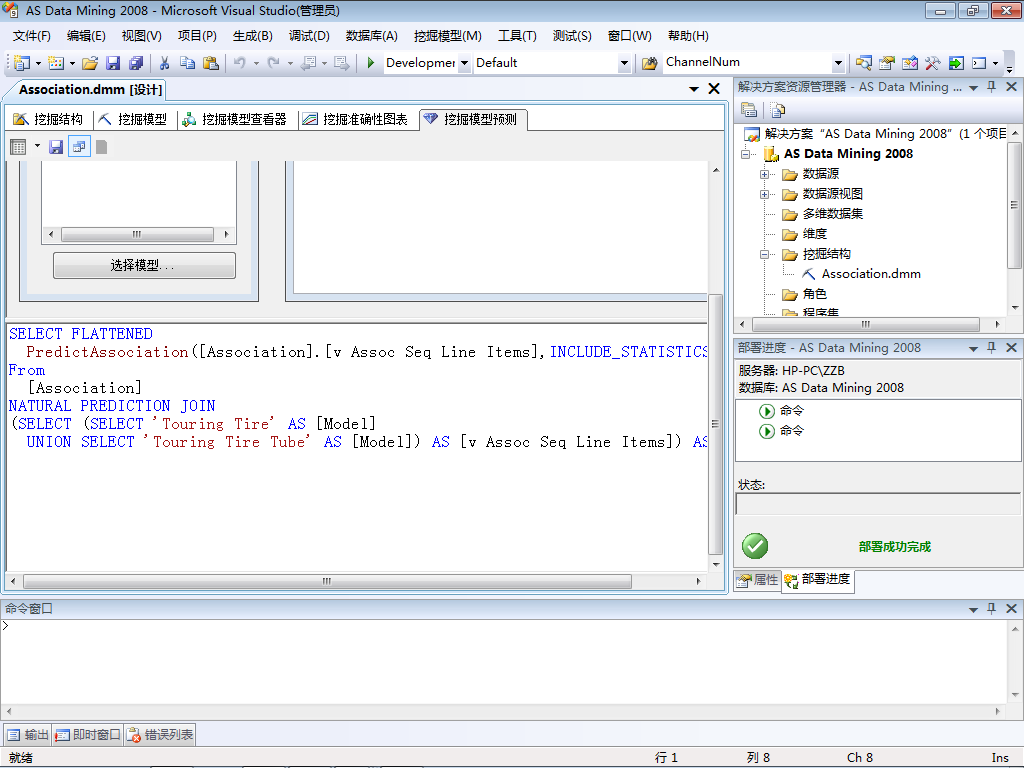Save the prediction query result icon
The width and height of the screenshot is (1024, 768).
pos(56,147)
